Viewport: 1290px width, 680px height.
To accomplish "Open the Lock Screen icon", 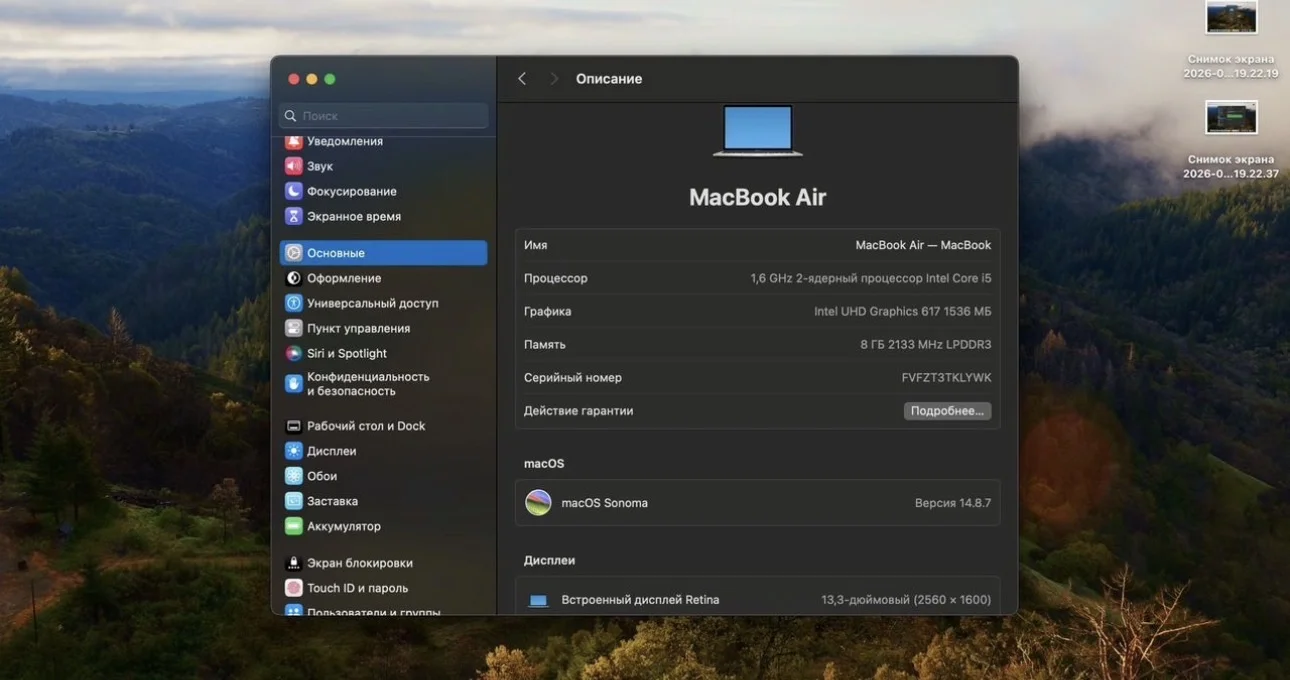I will tap(293, 563).
